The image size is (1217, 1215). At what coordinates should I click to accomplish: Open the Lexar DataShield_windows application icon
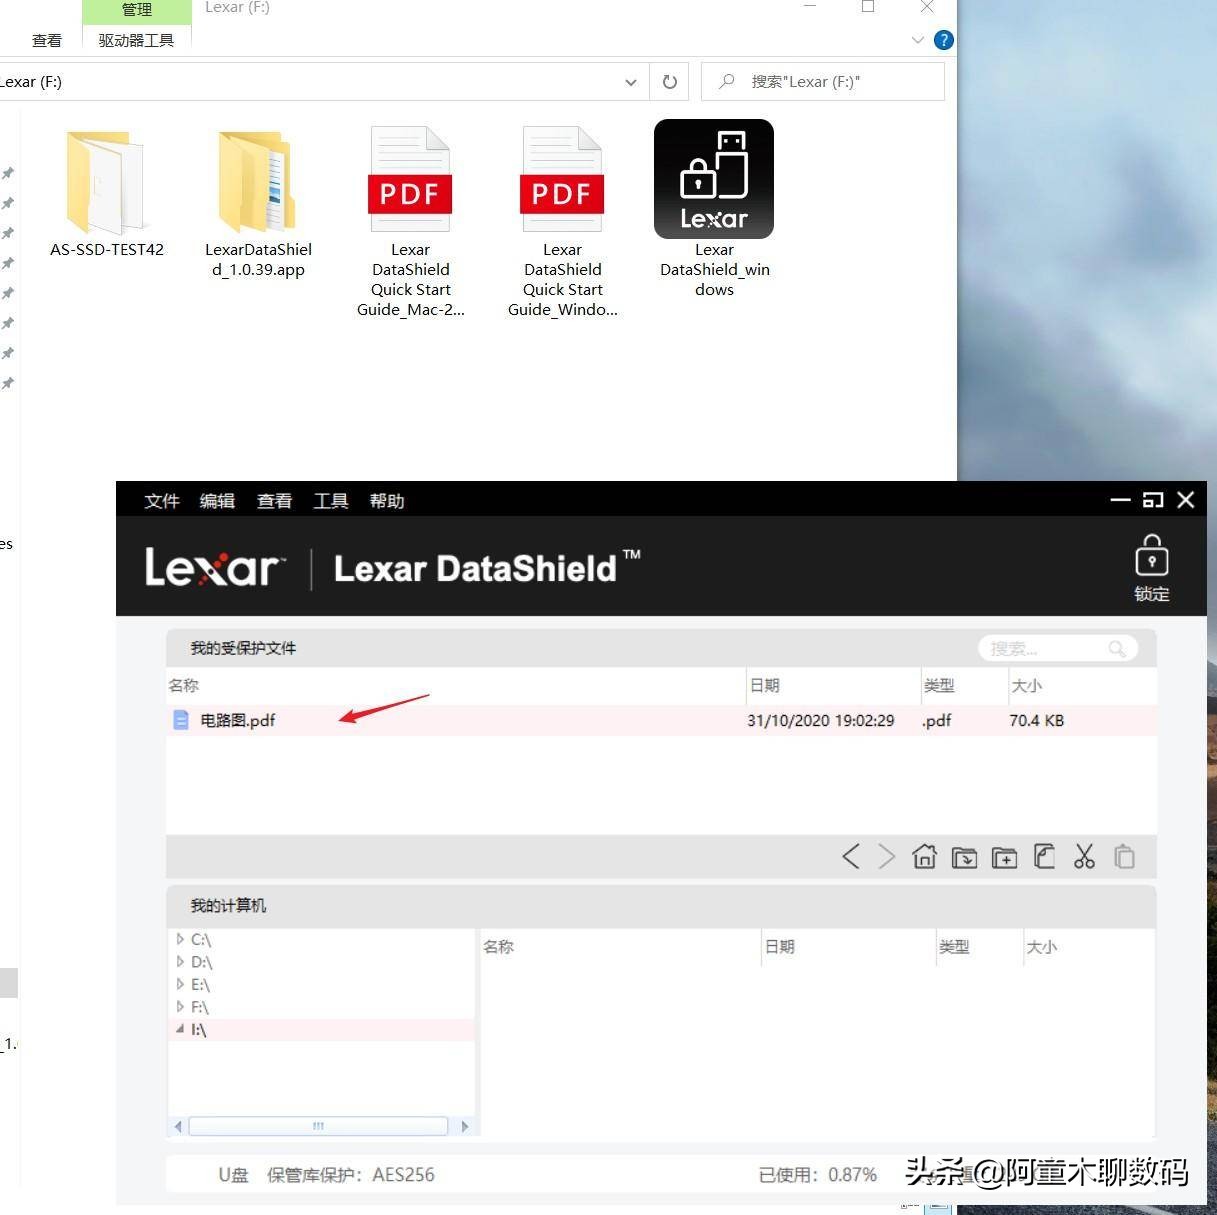pyautogui.click(x=713, y=180)
